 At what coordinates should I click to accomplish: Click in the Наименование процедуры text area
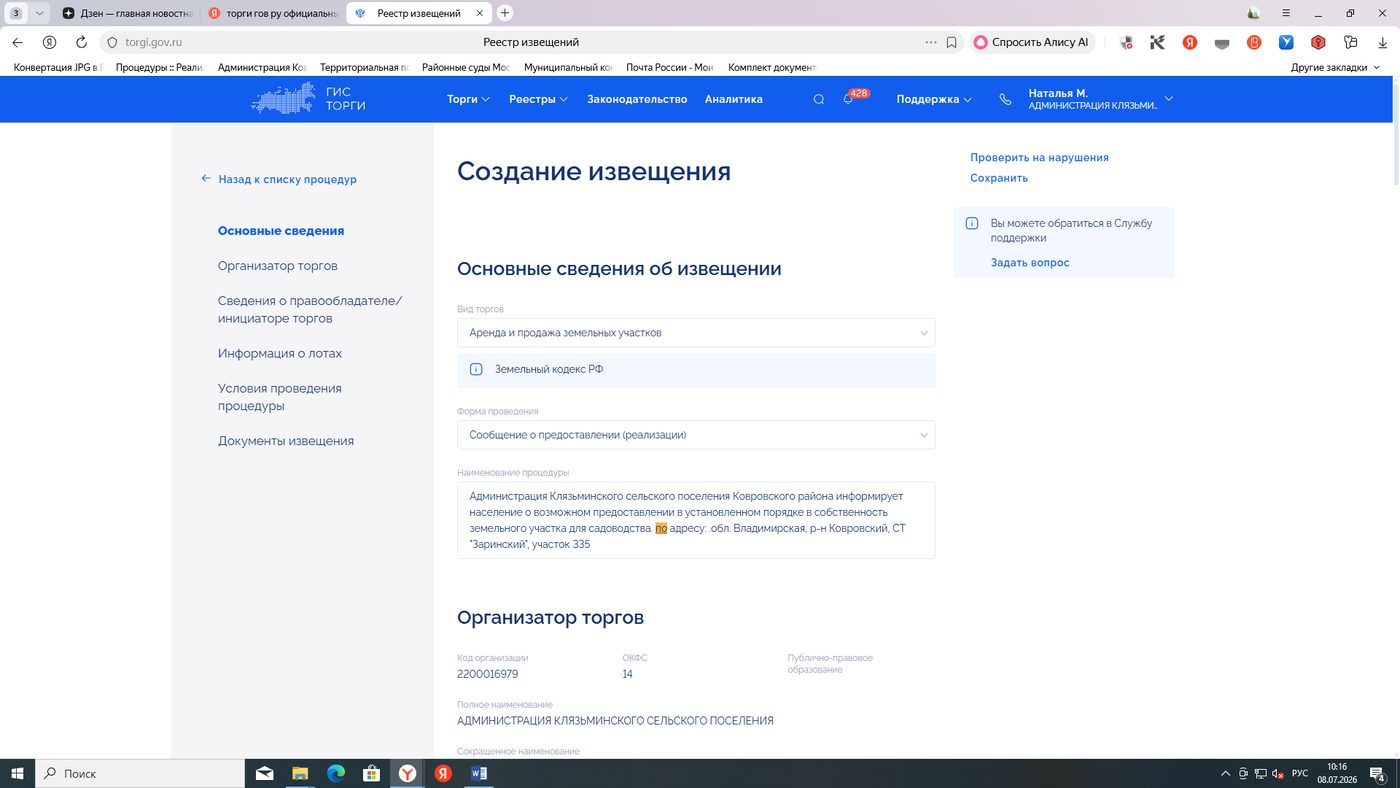coord(696,520)
